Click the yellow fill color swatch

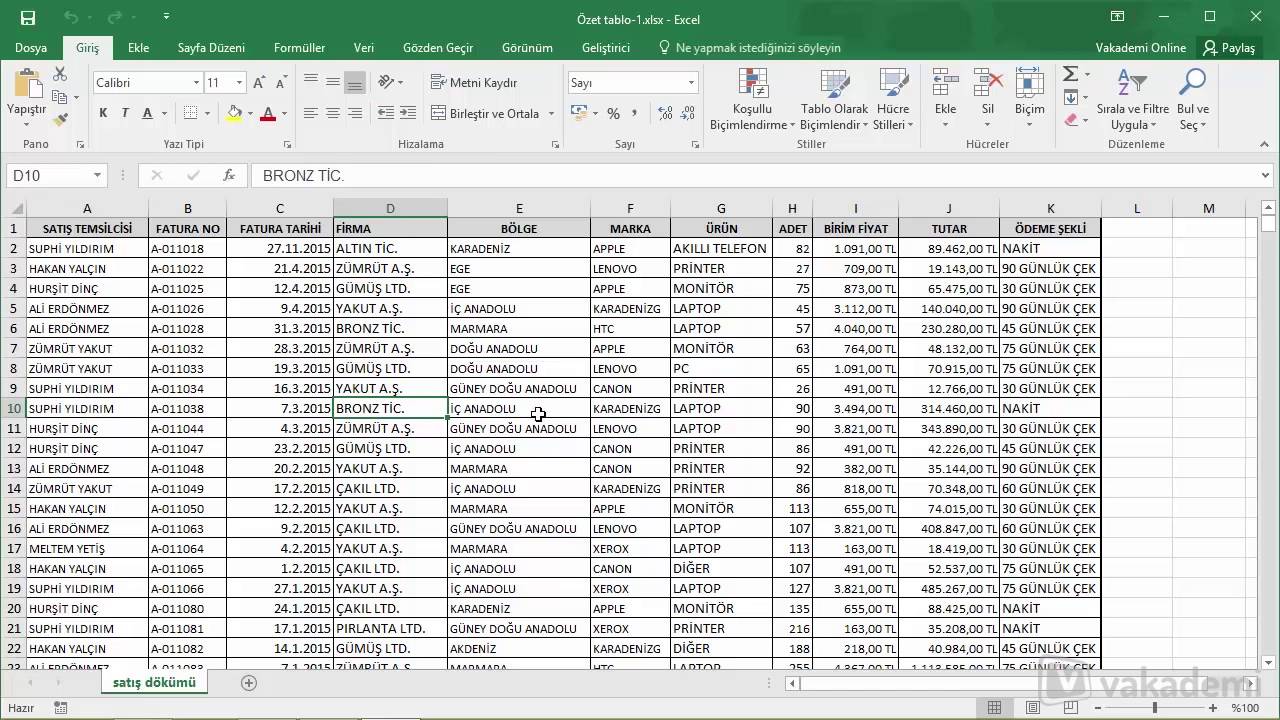click(x=234, y=114)
